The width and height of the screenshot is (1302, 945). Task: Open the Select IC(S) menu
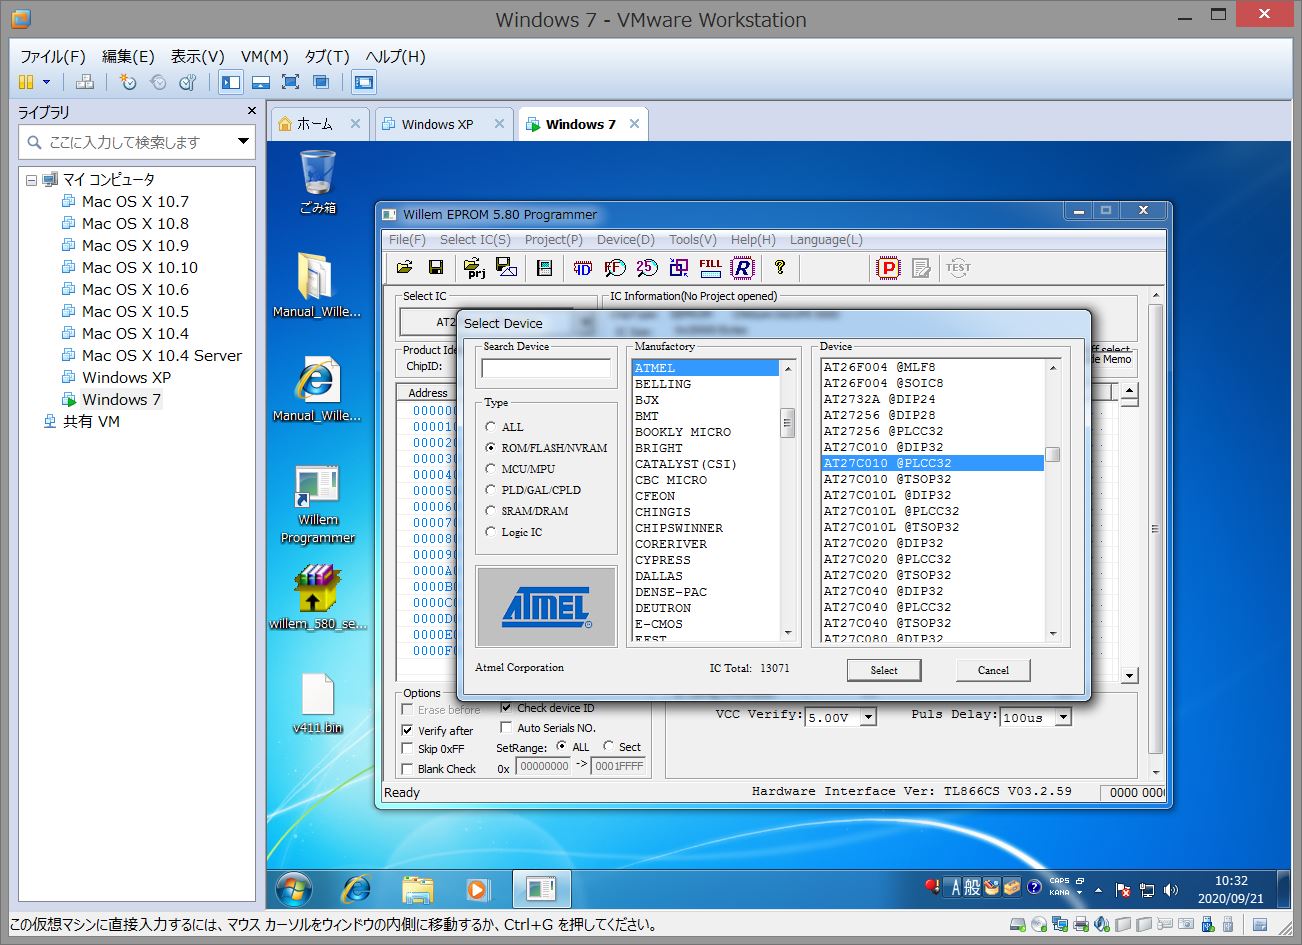coord(475,239)
